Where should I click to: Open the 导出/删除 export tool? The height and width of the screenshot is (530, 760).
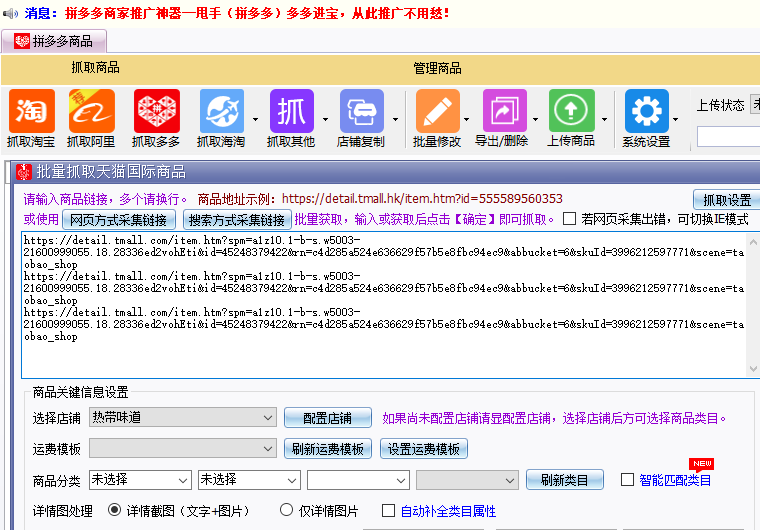click(502, 118)
